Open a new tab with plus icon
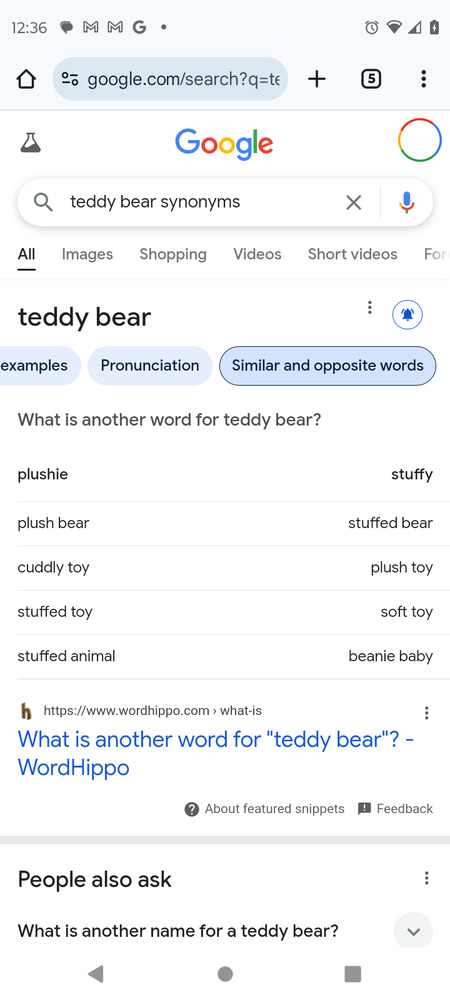The height and width of the screenshot is (1000, 450). point(316,79)
